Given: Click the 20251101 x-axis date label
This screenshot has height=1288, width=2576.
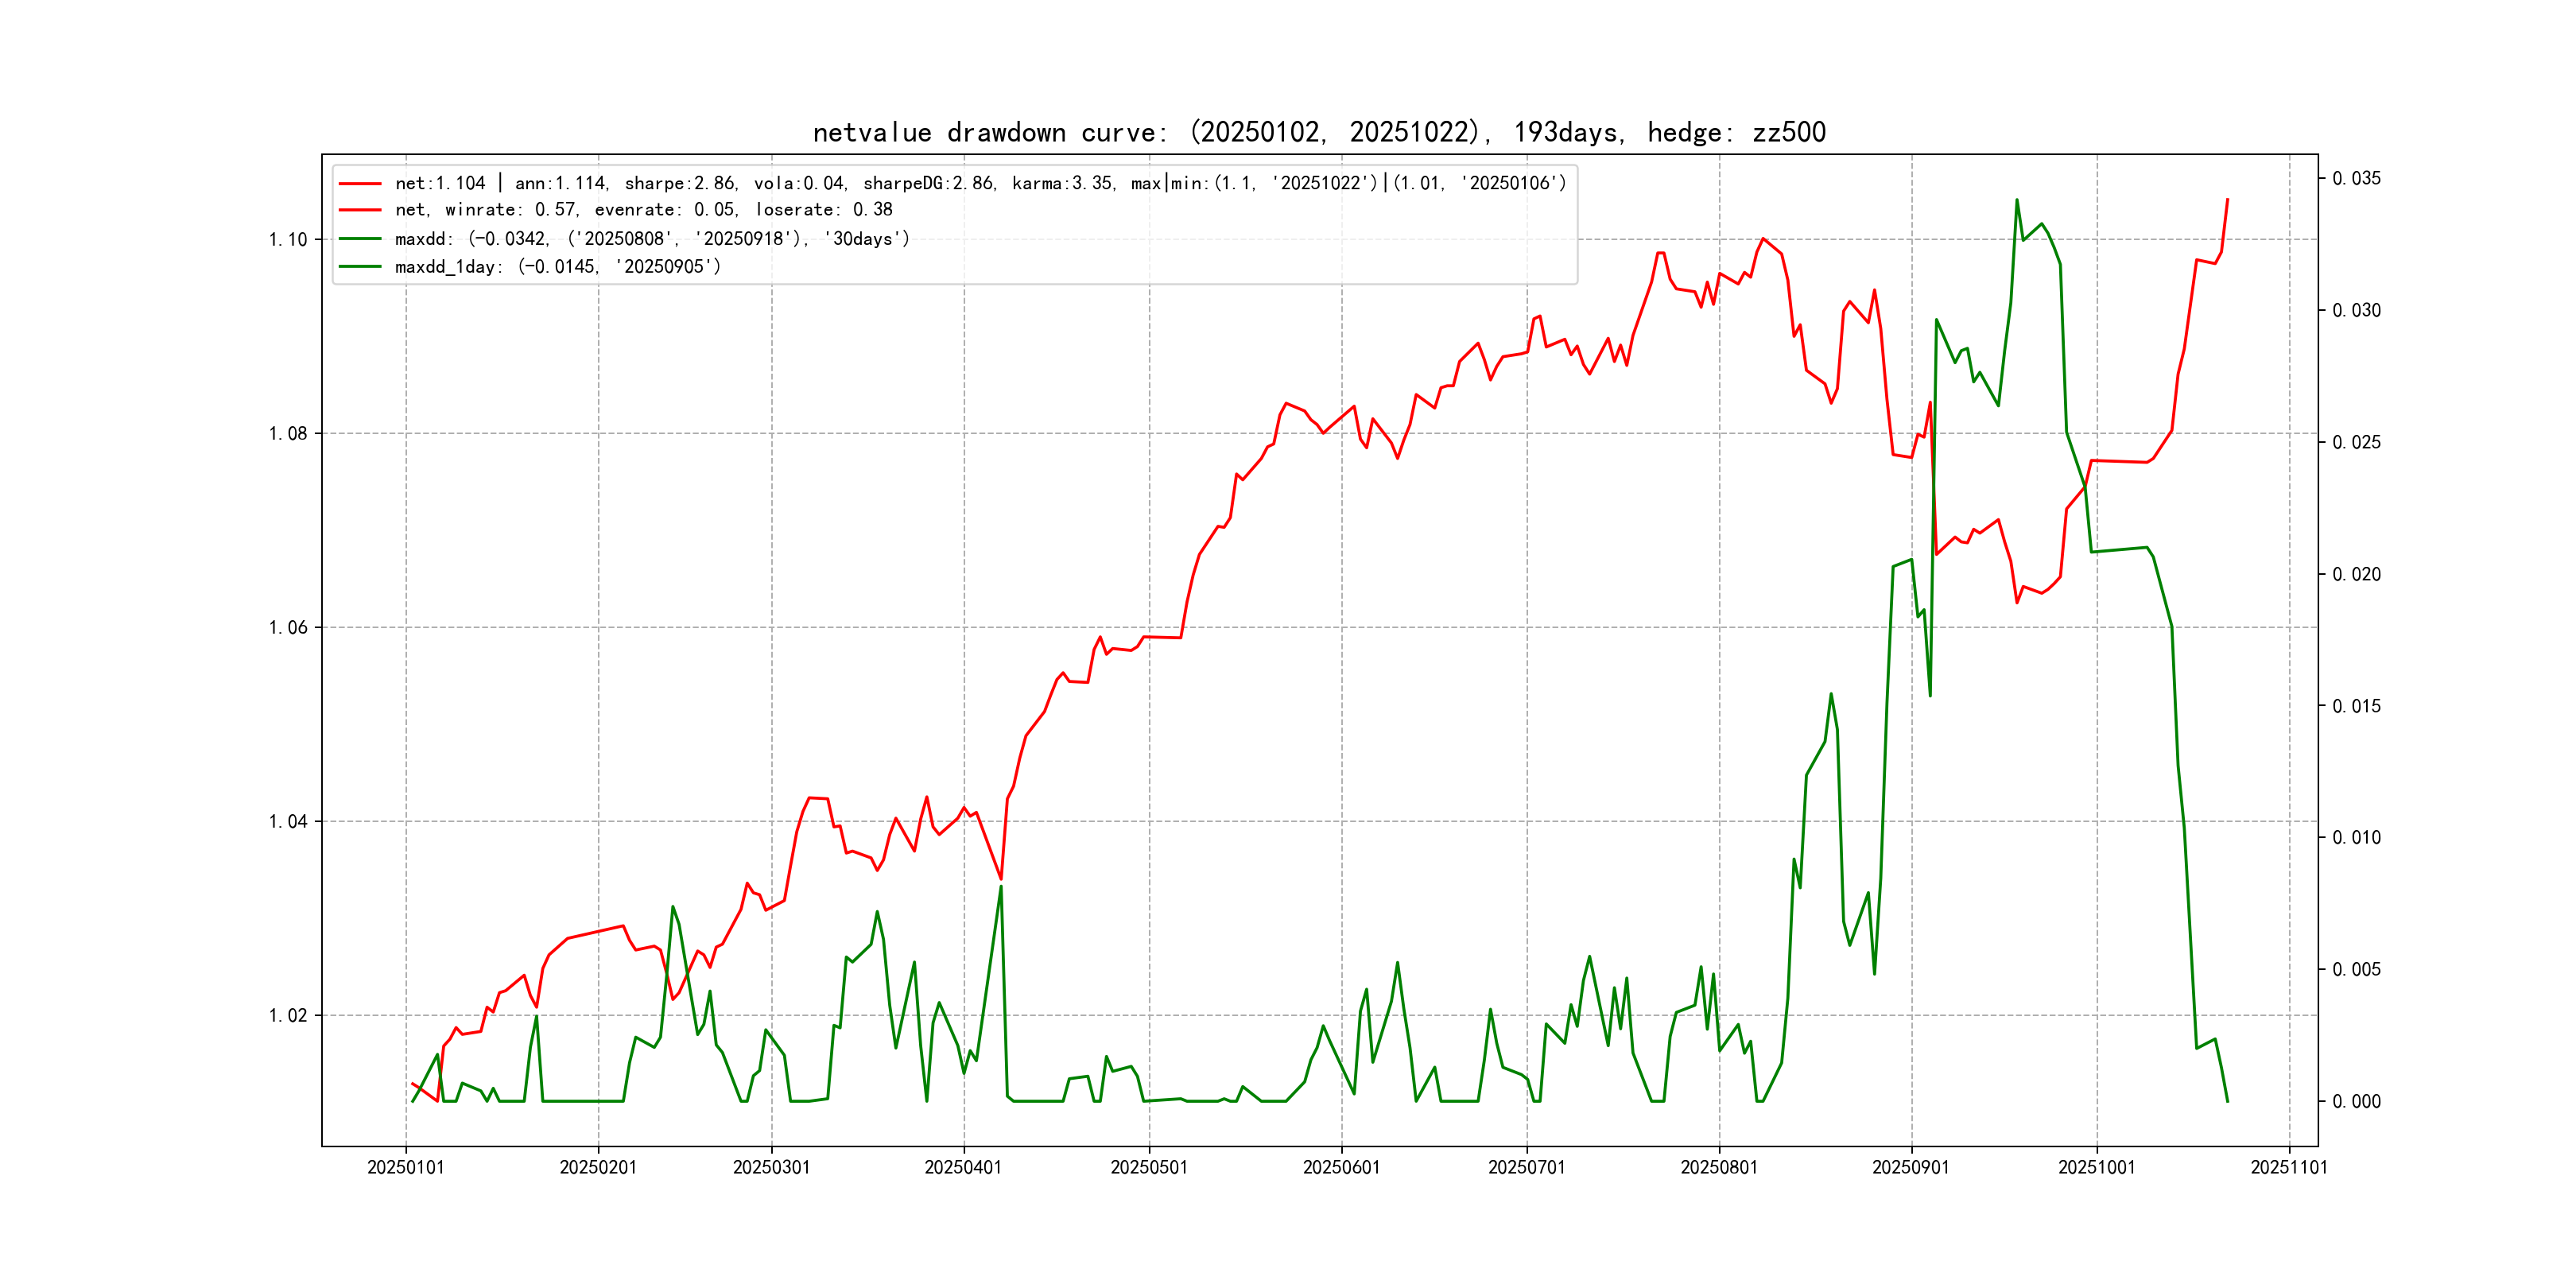Looking at the screenshot, I should (2289, 1167).
